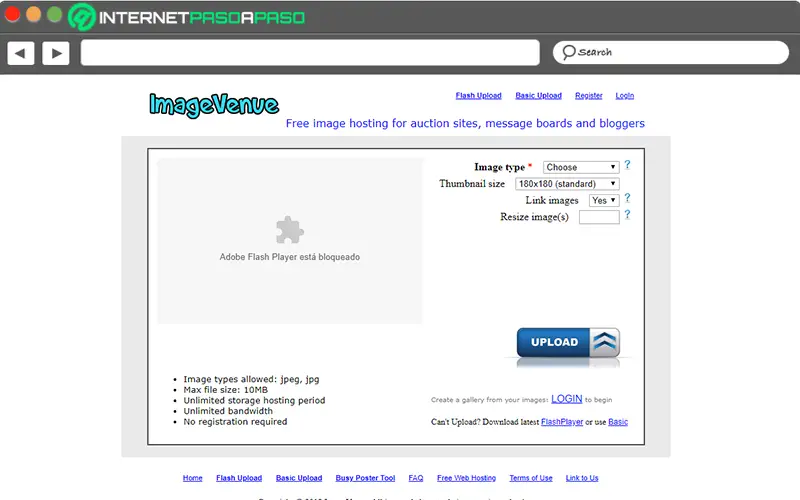Click the 'Thumbnail size' field label
The width and height of the screenshot is (800, 500).
tap(472, 184)
